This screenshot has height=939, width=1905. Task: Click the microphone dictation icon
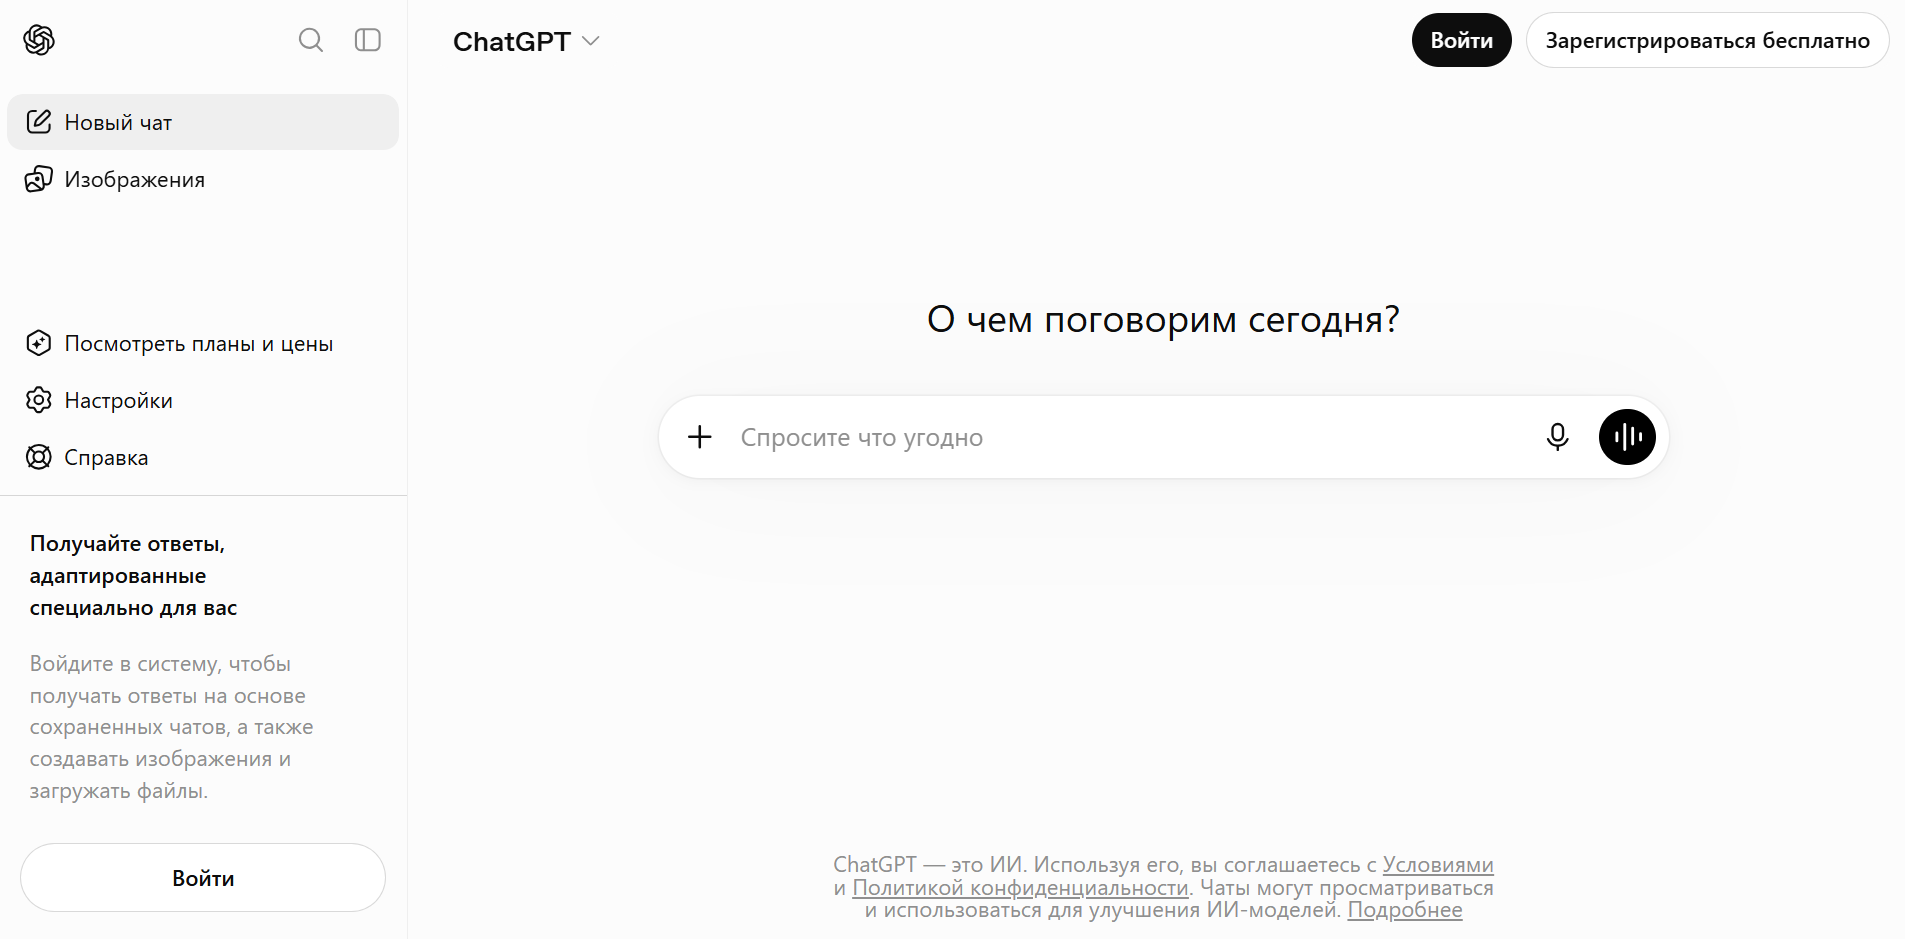point(1557,437)
